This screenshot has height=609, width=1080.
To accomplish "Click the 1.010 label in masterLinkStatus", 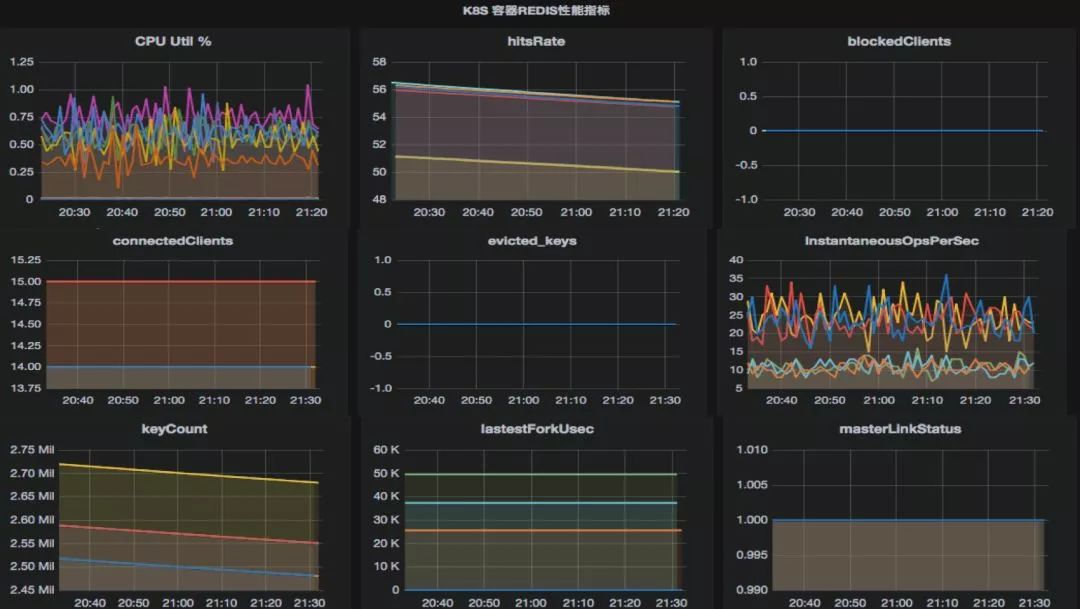I will point(751,450).
